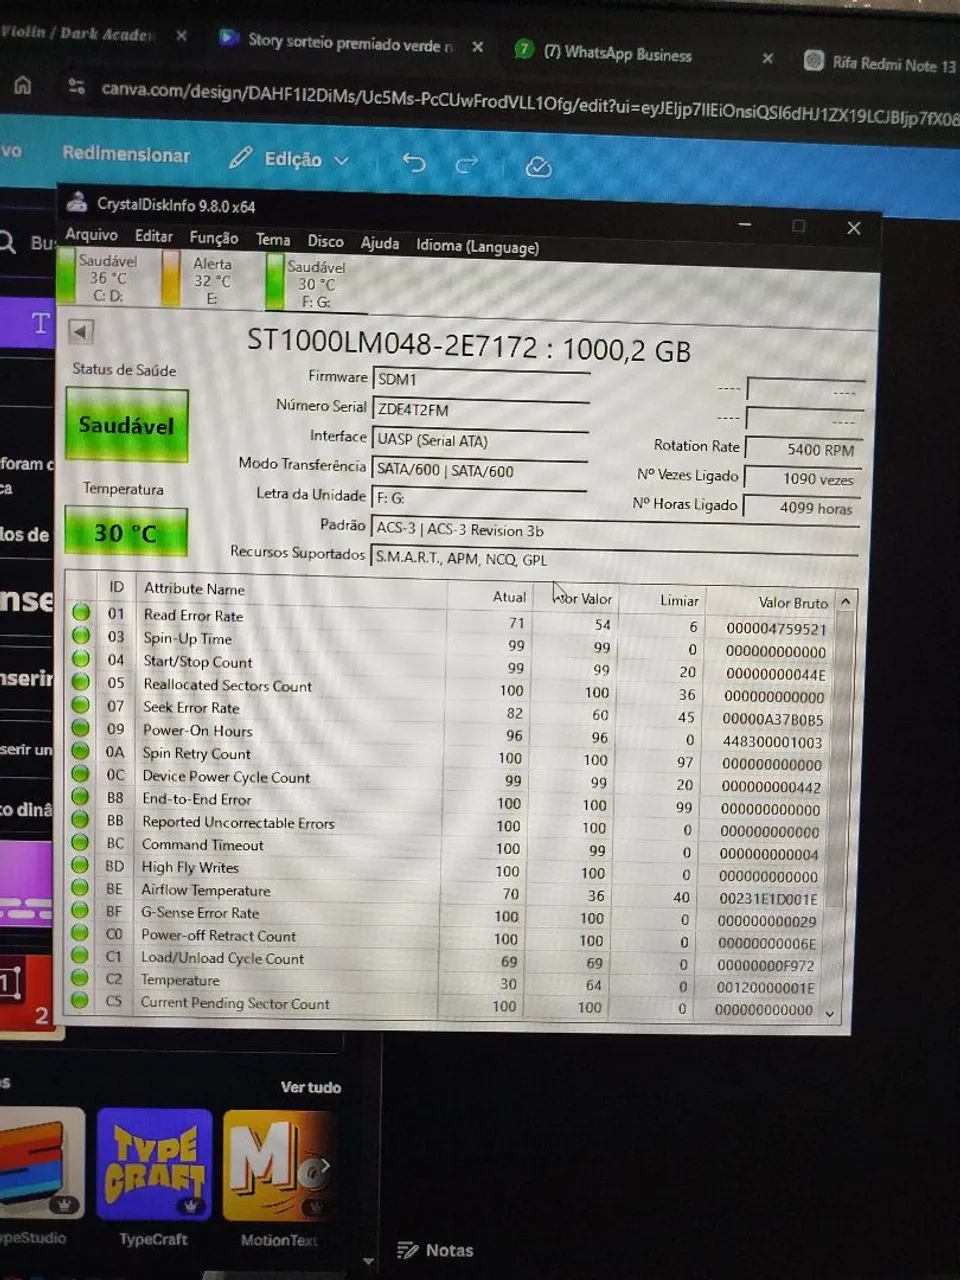960x1280 pixels.
Task: Click the Attribute Name column header
Action: pos(194,589)
